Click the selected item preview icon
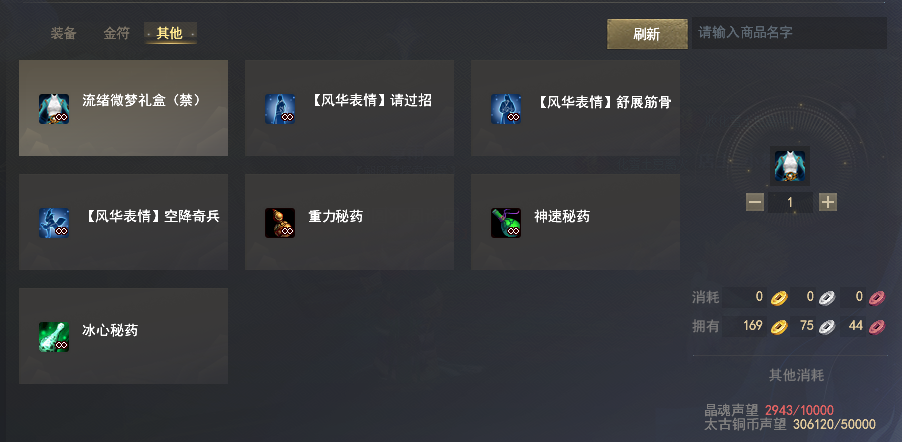 click(790, 166)
